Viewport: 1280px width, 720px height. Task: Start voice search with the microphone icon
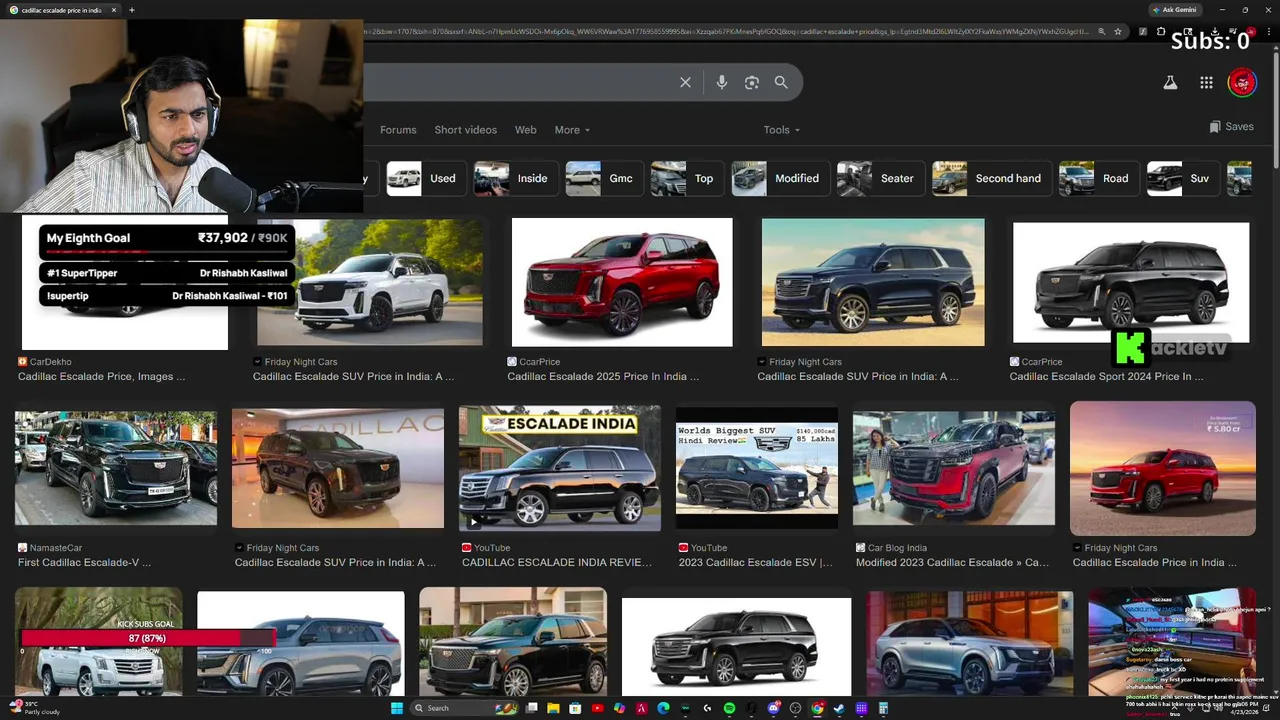[x=722, y=82]
